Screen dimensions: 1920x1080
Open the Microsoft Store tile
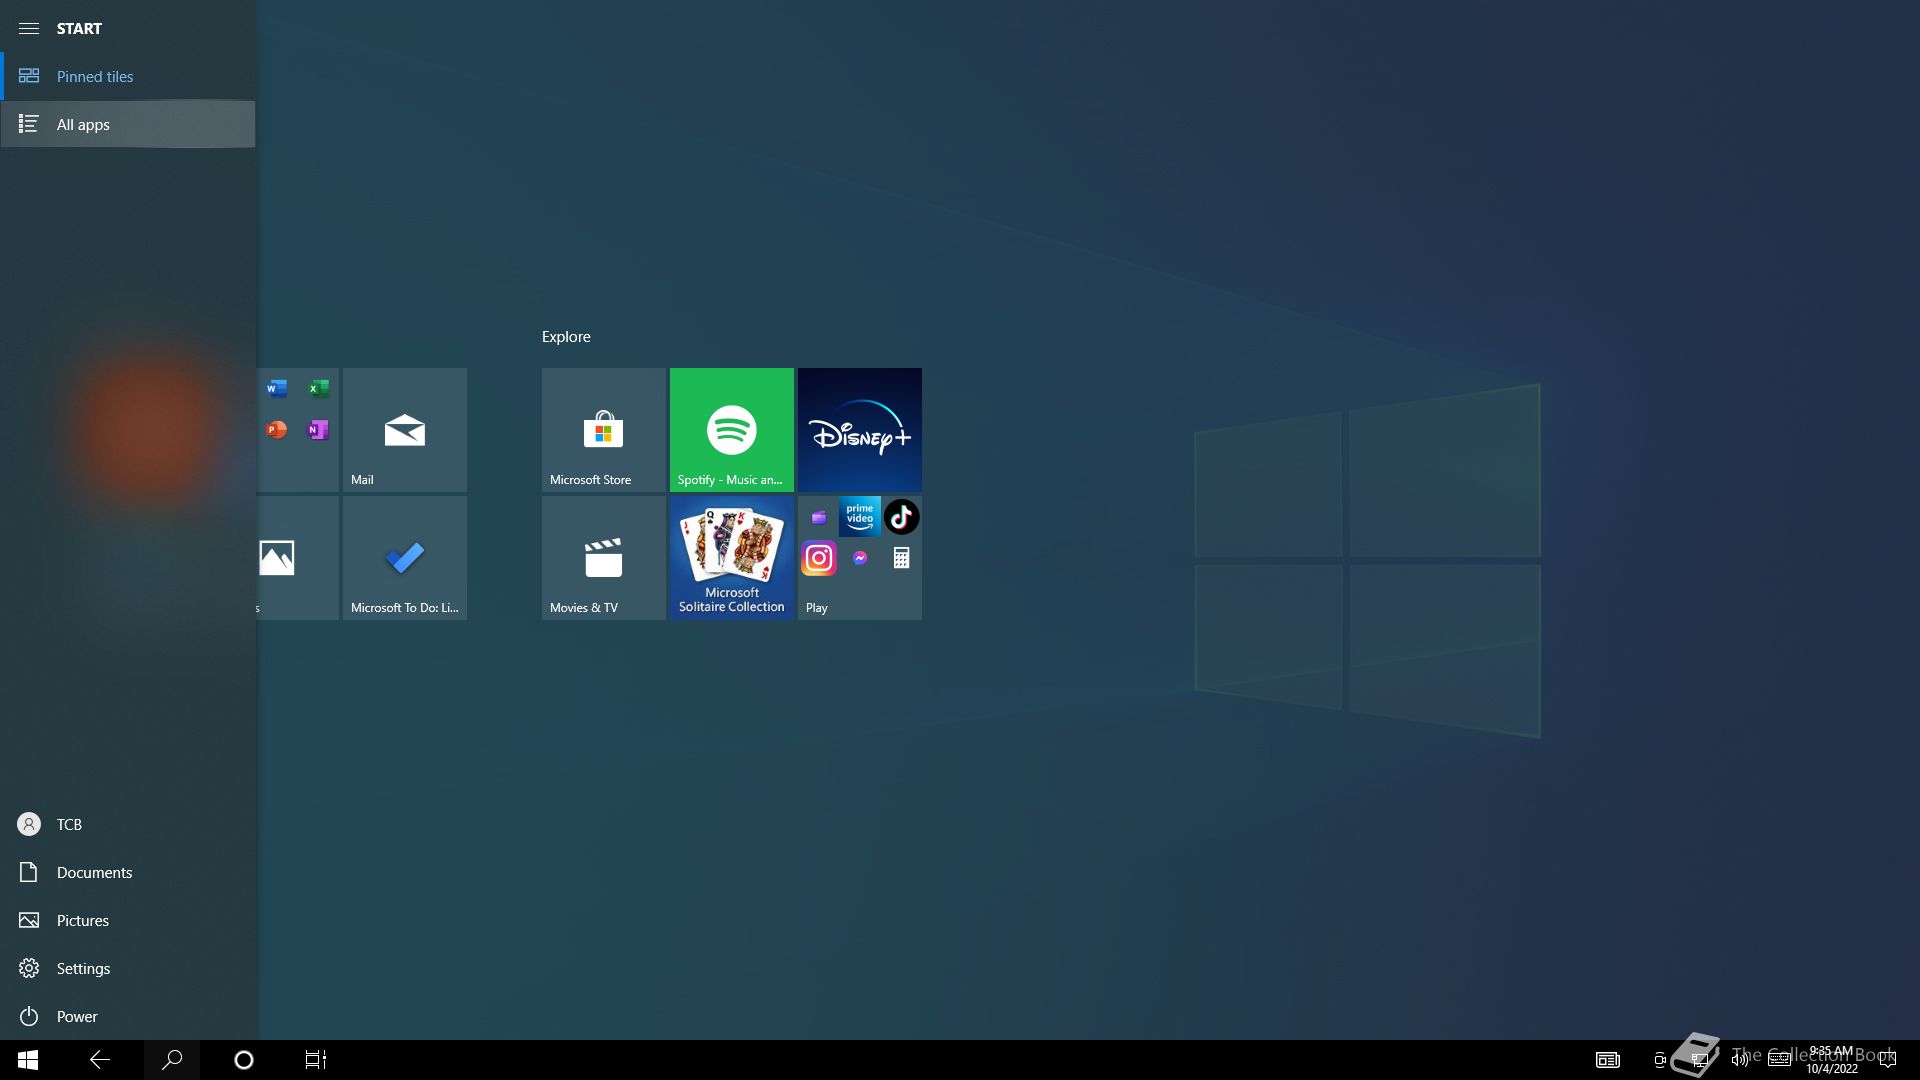pos(604,430)
